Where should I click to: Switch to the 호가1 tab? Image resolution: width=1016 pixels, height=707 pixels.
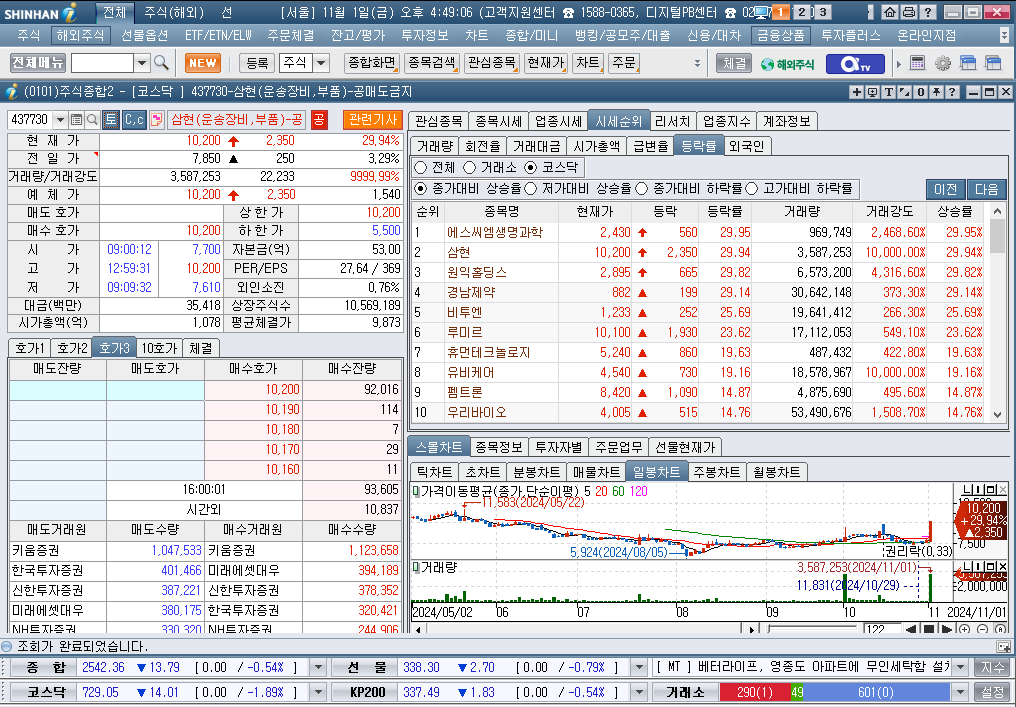point(30,349)
